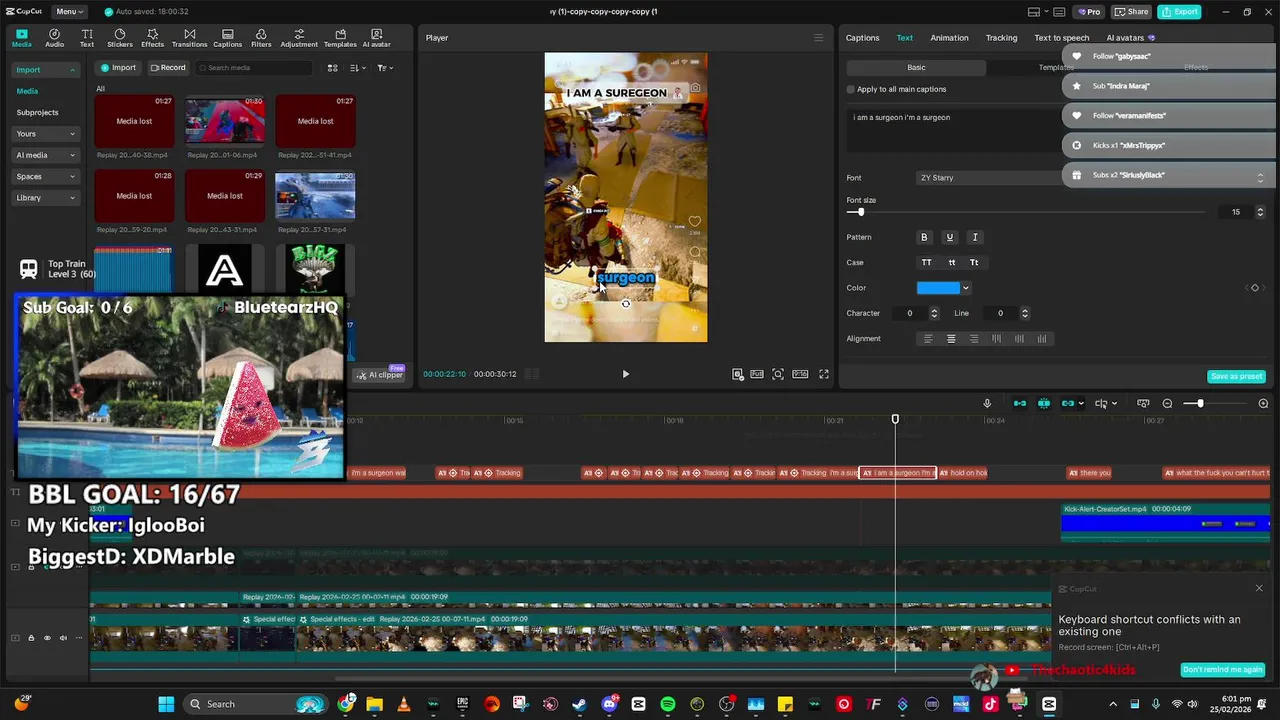Click the Save as preset button

tap(1237, 376)
